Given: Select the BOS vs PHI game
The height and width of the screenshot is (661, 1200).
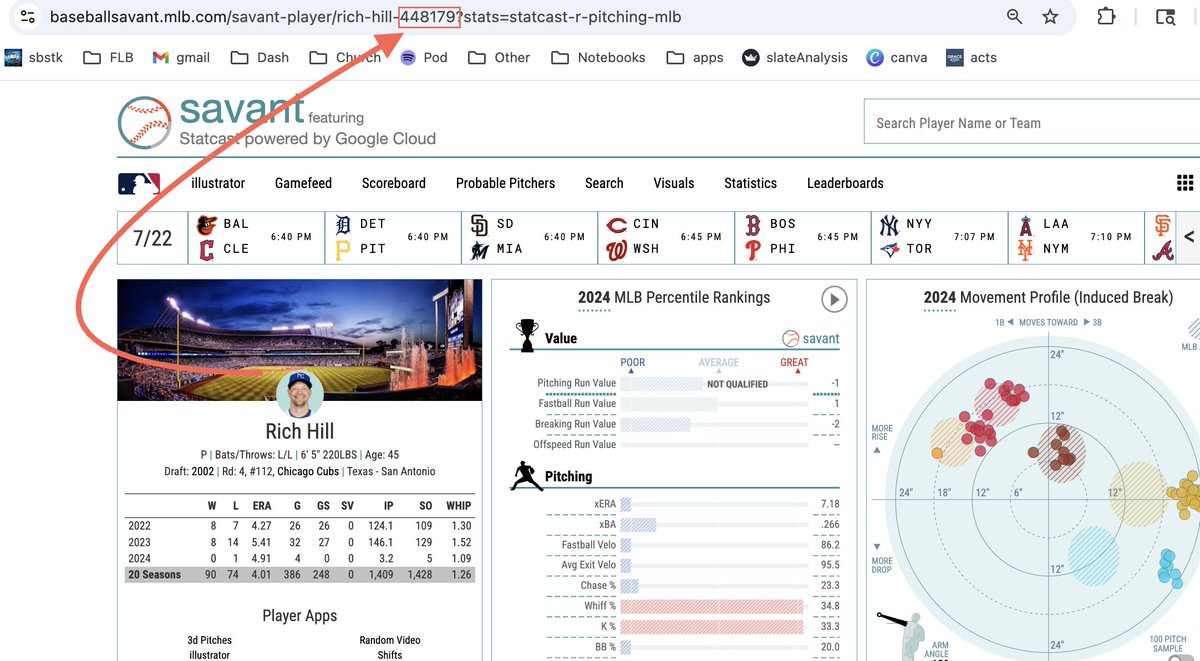Looking at the screenshot, I should [x=804, y=237].
